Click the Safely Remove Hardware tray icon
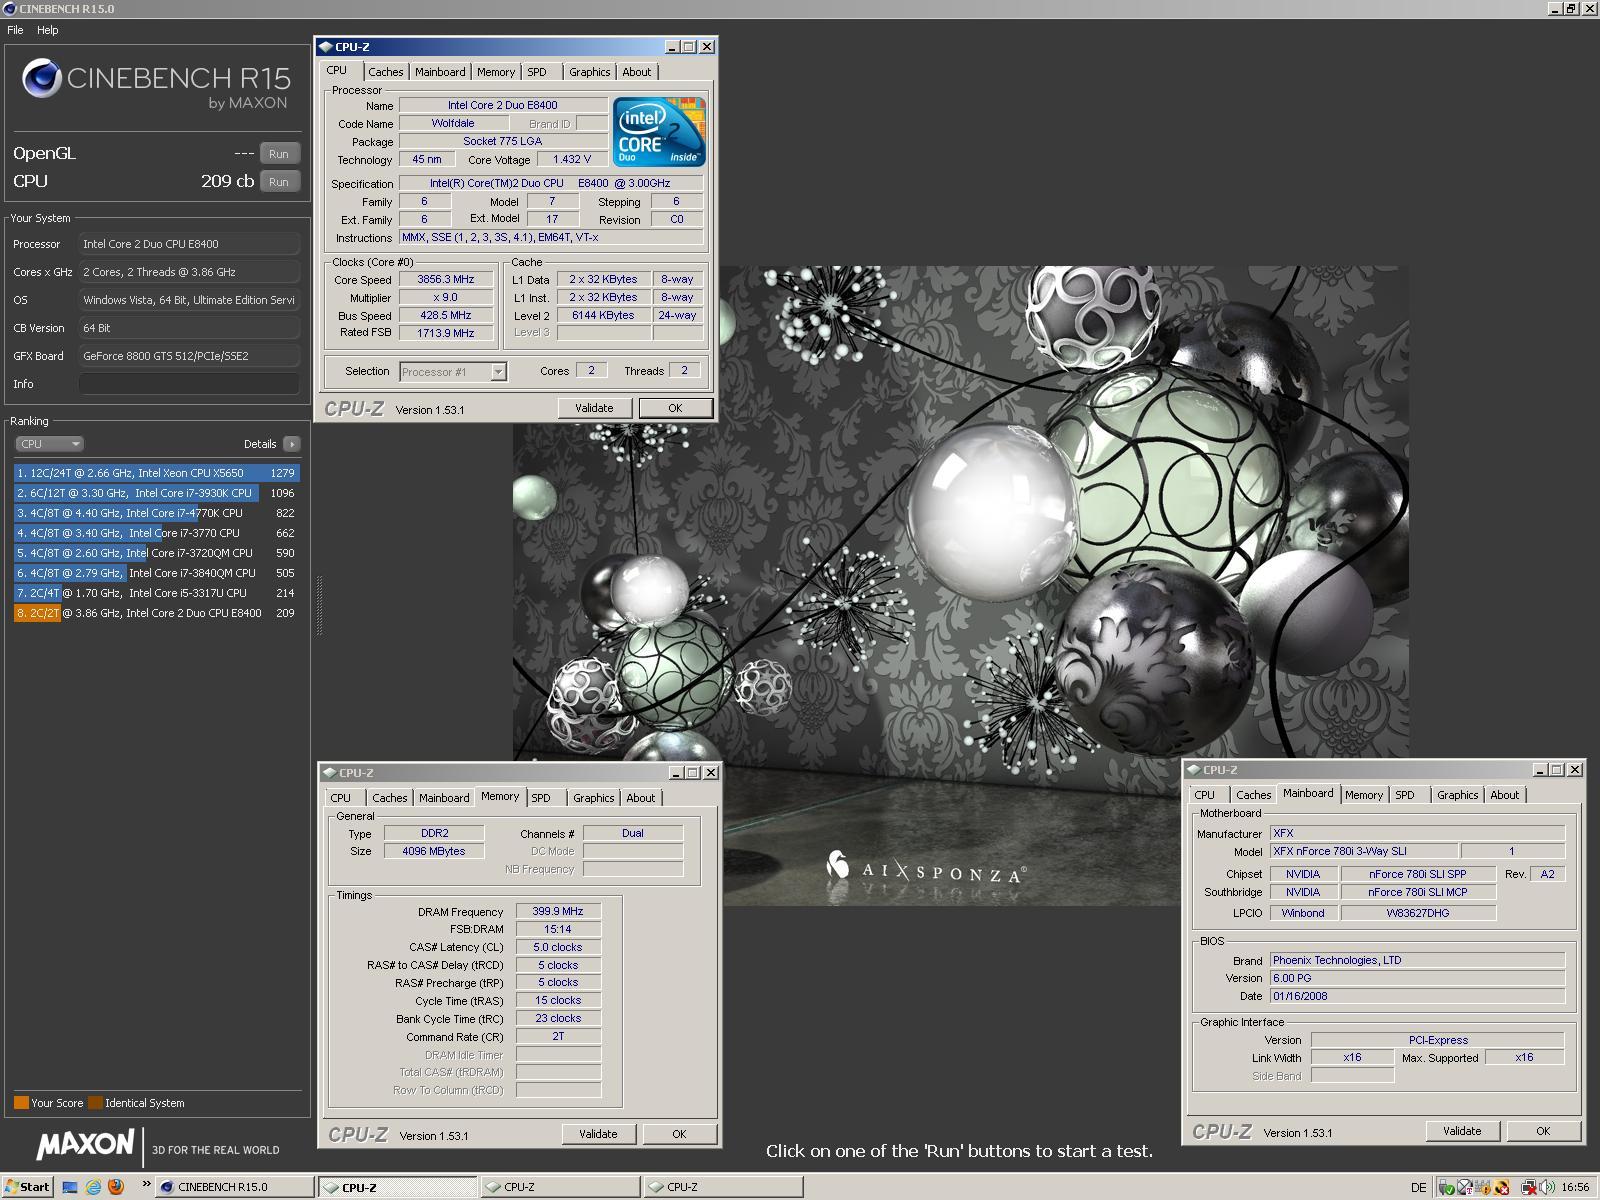 coord(1446,1187)
